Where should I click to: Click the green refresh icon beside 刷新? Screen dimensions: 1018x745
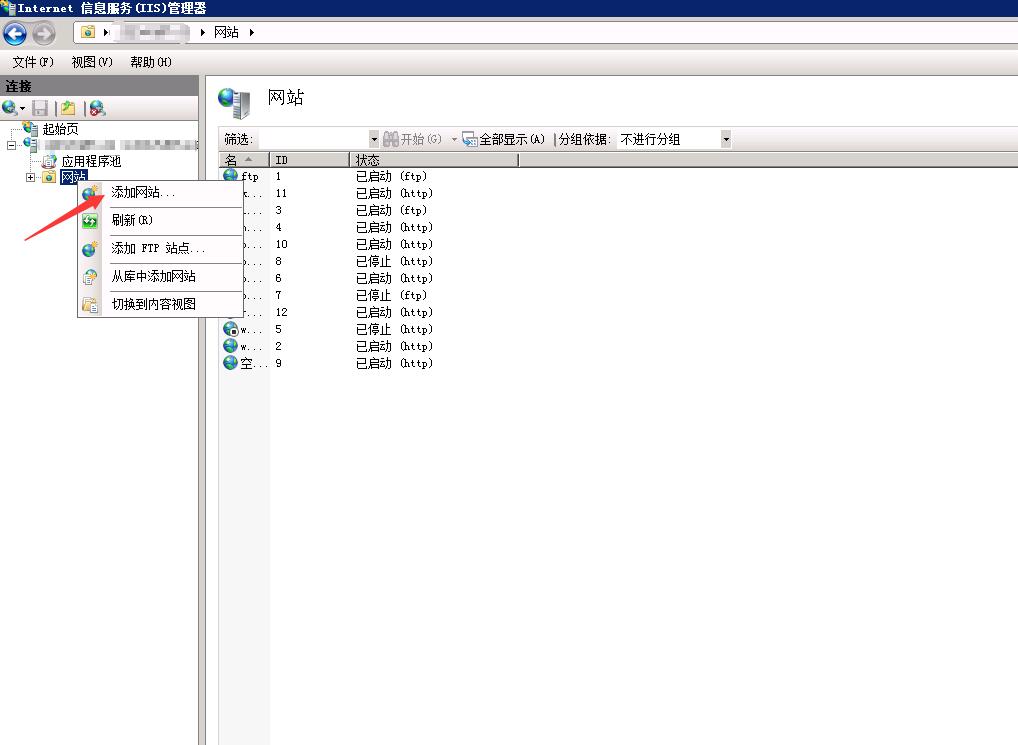tap(90, 221)
